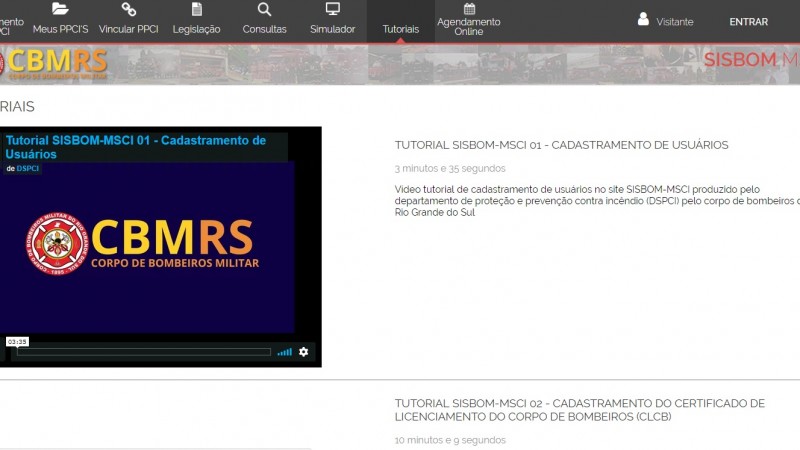This screenshot has height=450, width=800.
Task: Open the Simulador monitor icon
Action: [x=333, y=9]
